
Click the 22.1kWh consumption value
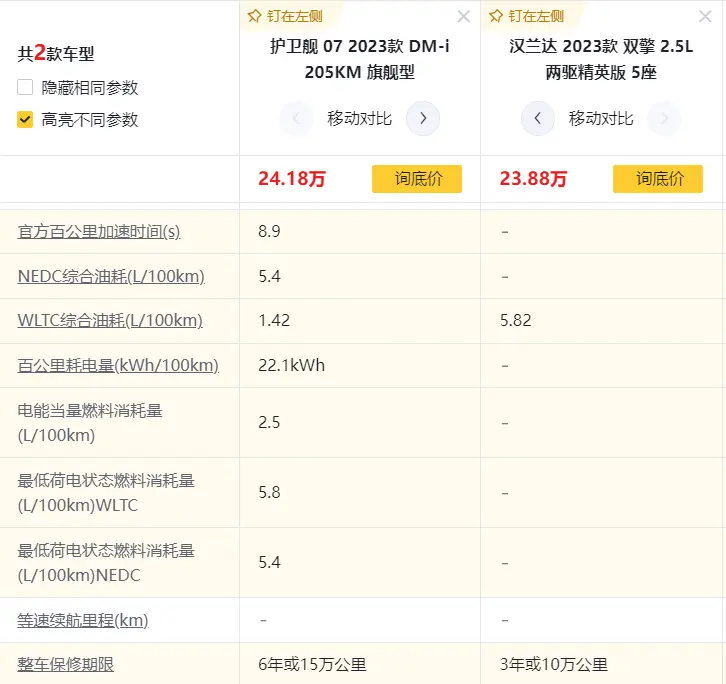pos(292,365)
